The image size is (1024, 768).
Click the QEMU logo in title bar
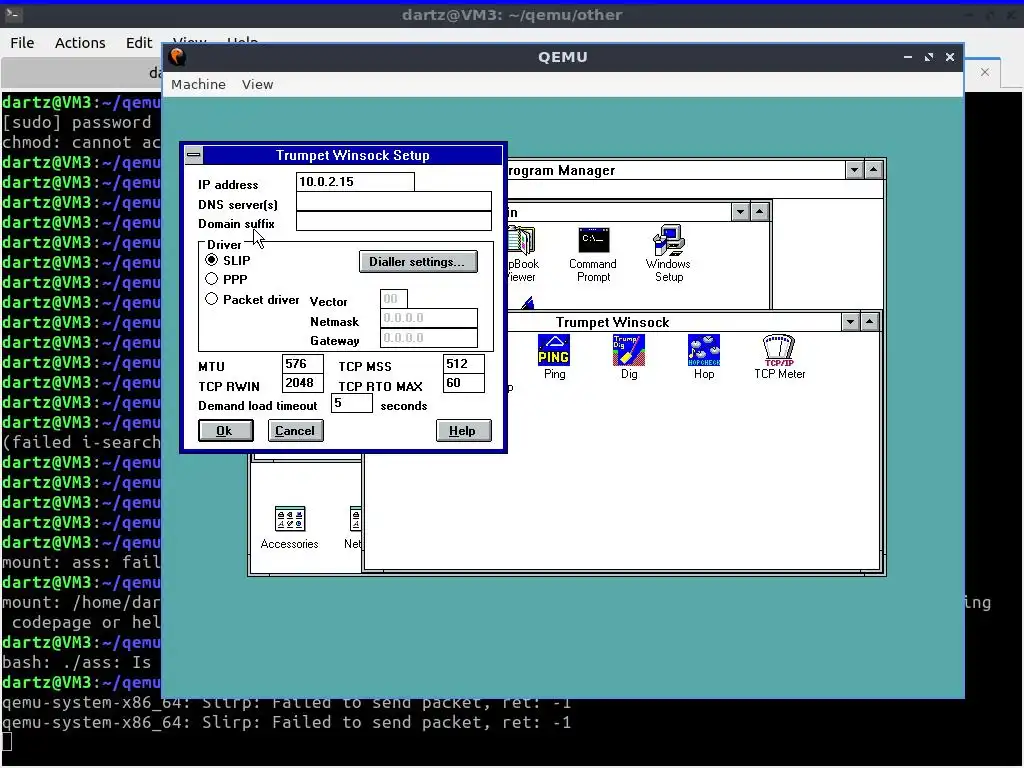(177, 57)
